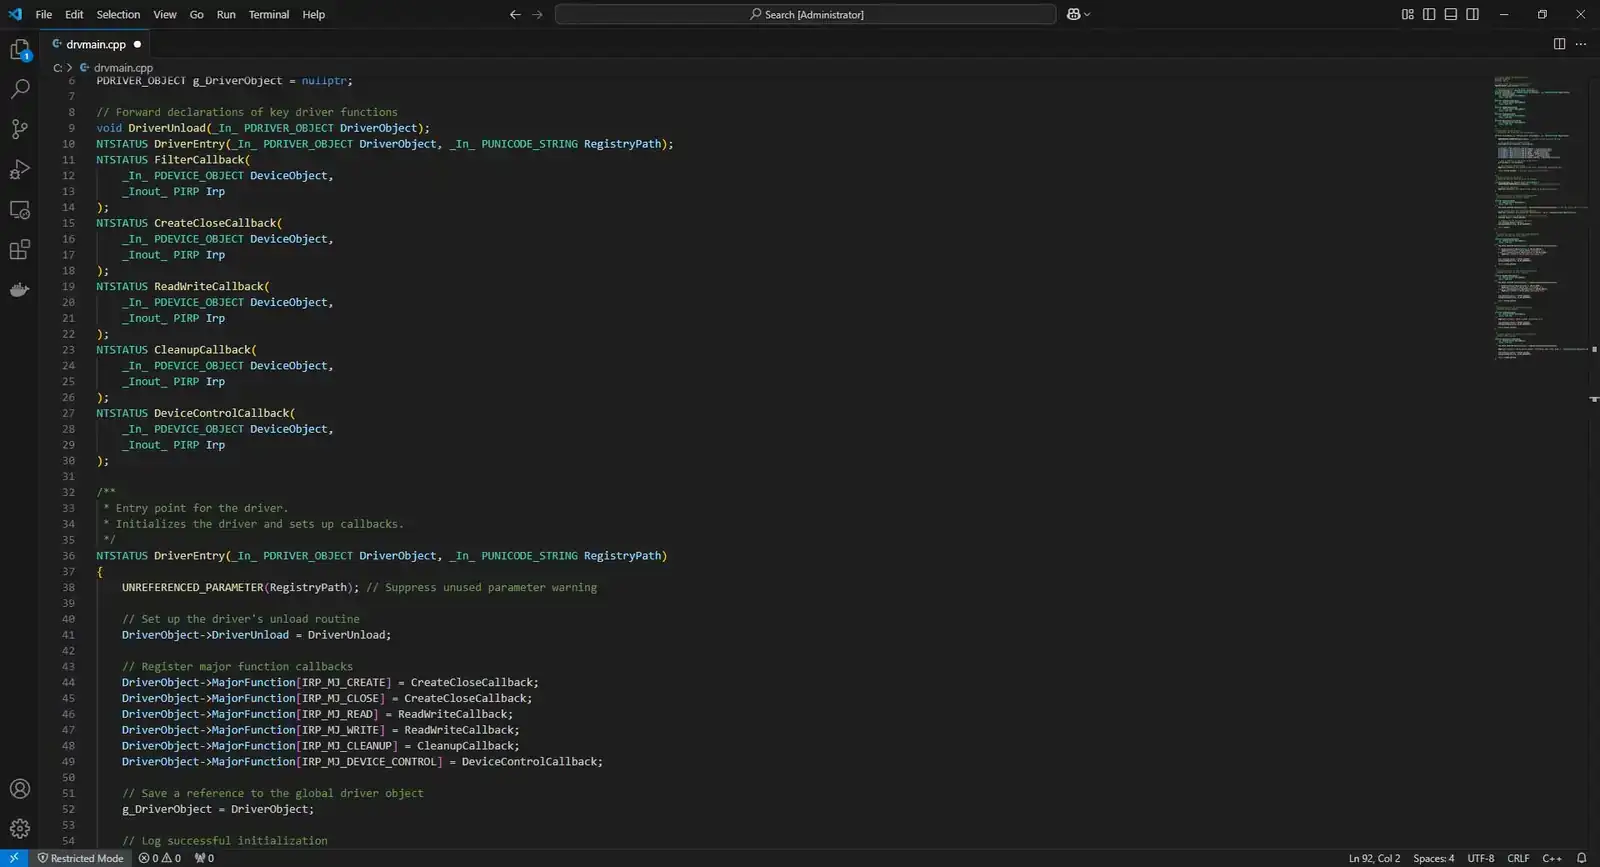Open the Extensions view

click(x=20, y=250)
